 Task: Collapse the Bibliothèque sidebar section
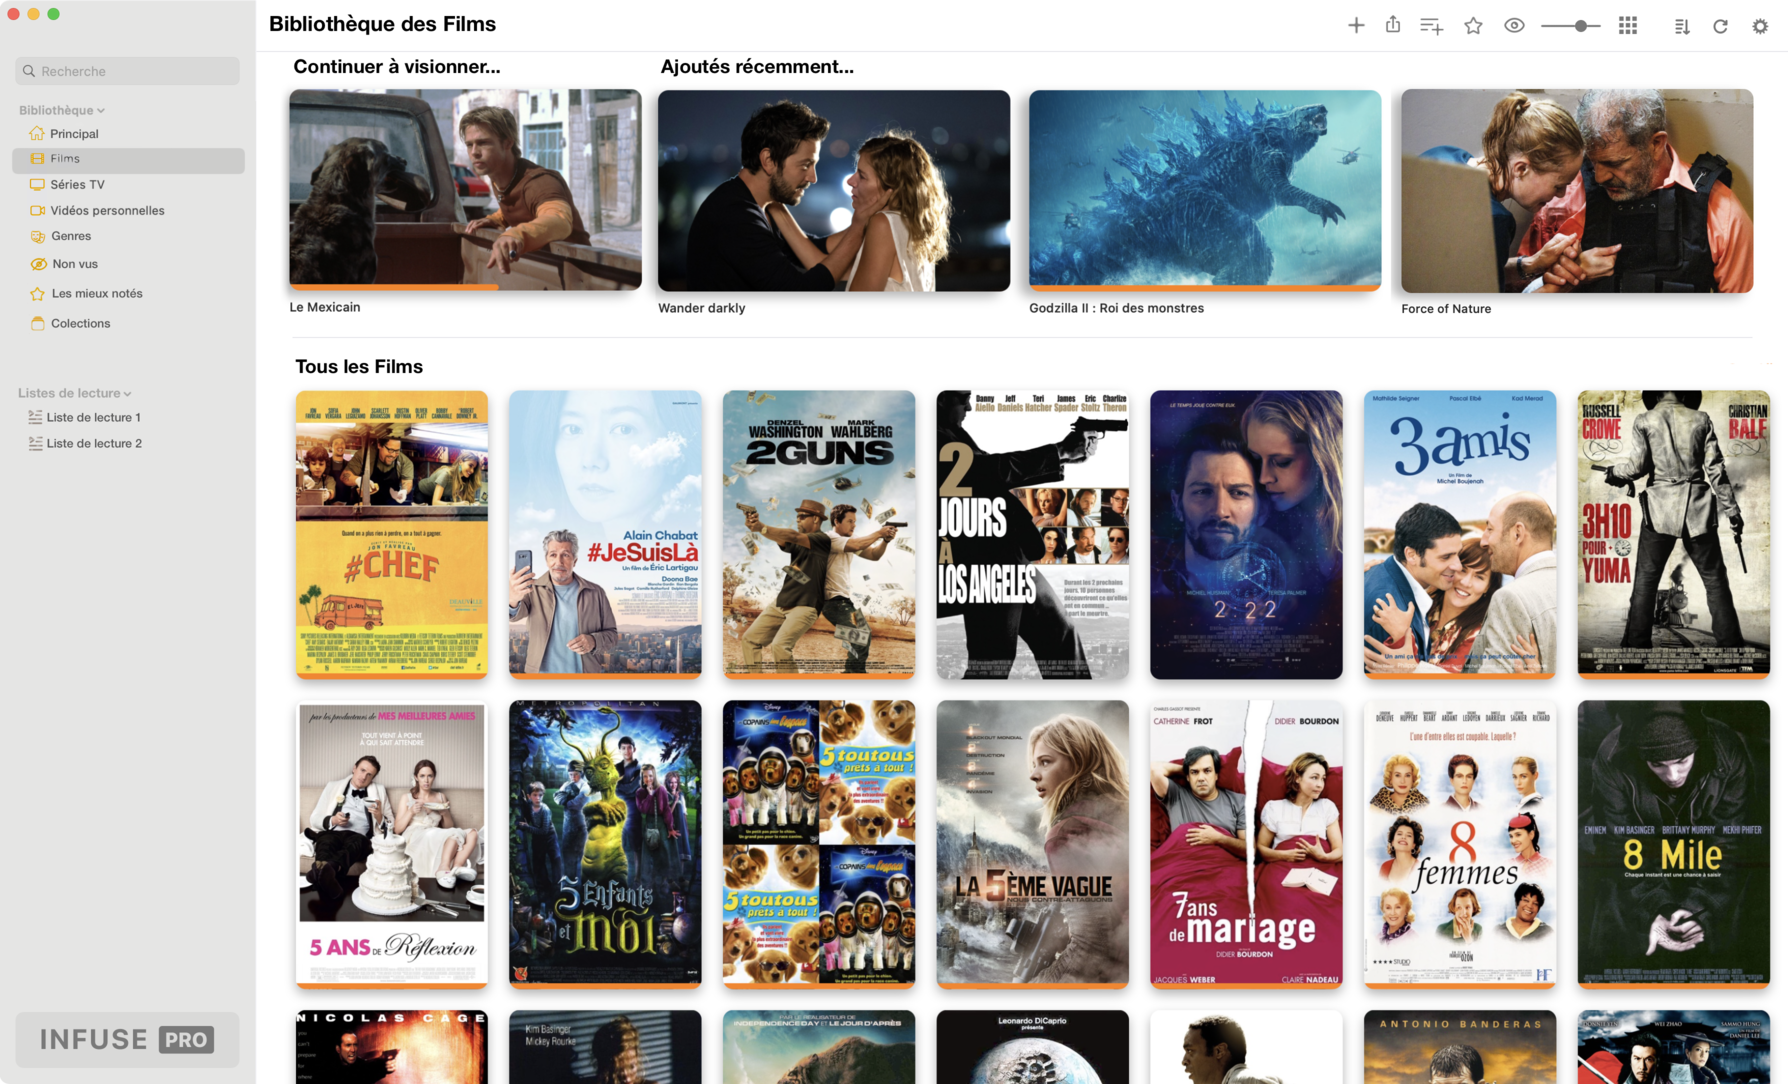(61, 110)
